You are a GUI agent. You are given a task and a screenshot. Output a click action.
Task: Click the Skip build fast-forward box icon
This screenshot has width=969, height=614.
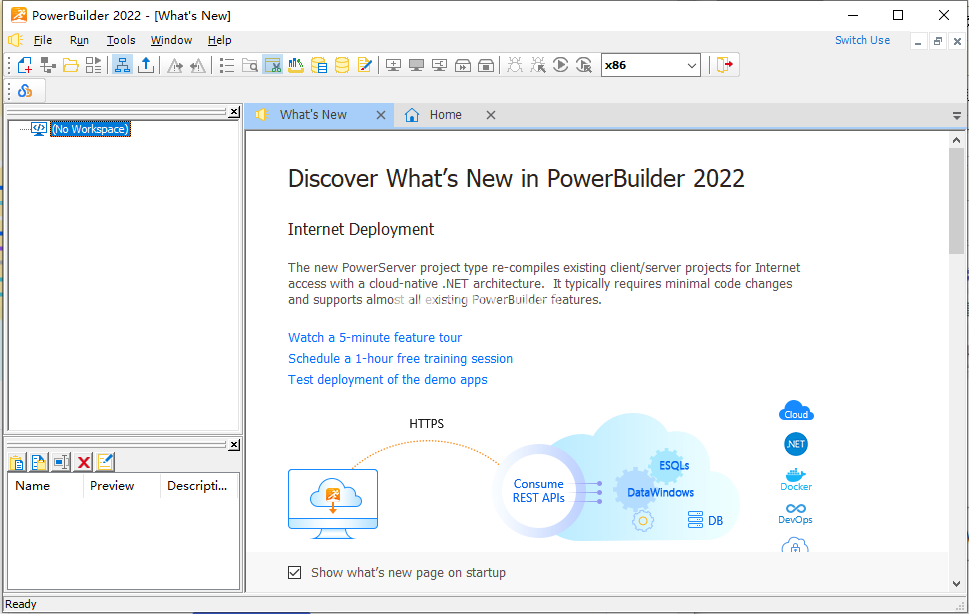pyautogui.click(x=463, y=65)
